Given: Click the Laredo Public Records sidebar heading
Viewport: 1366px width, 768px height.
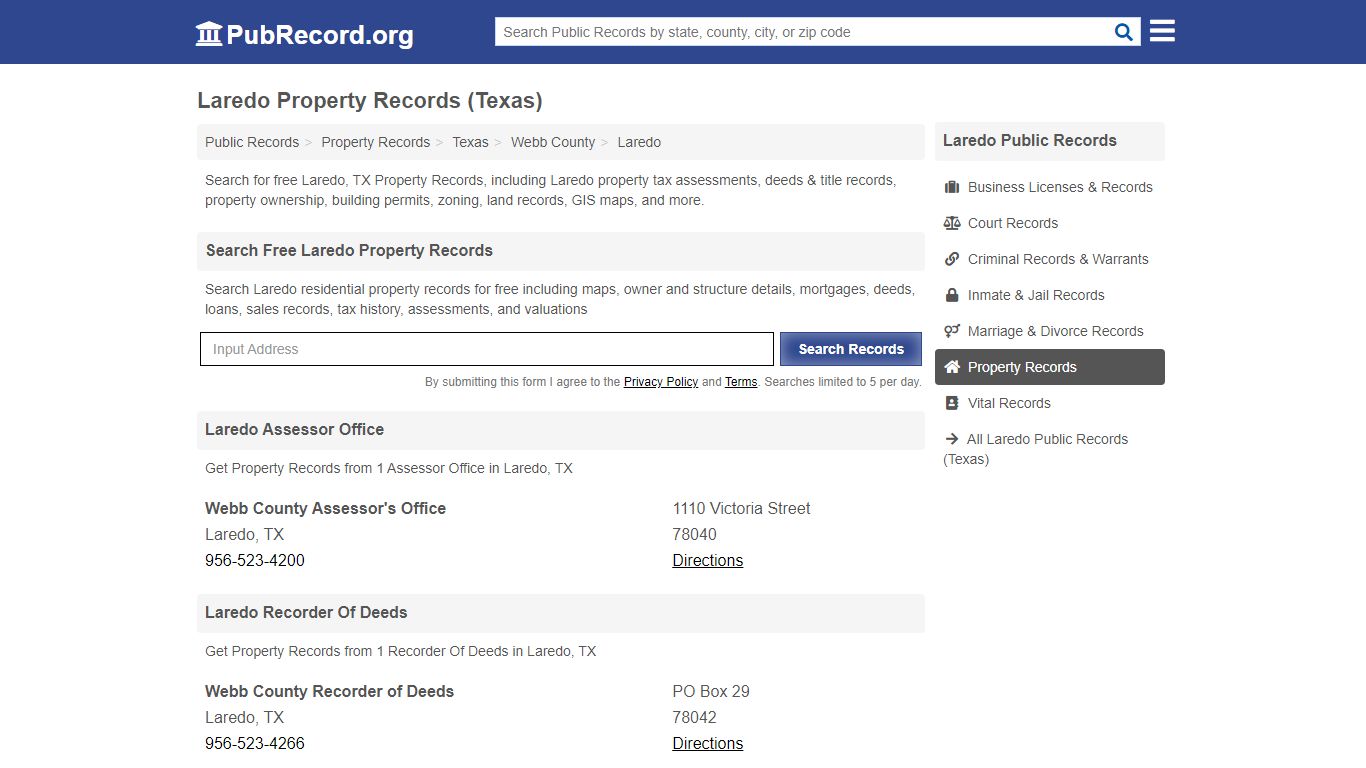Looking at the screenshot, I should pyautogui.click(x=1030, y=140).
